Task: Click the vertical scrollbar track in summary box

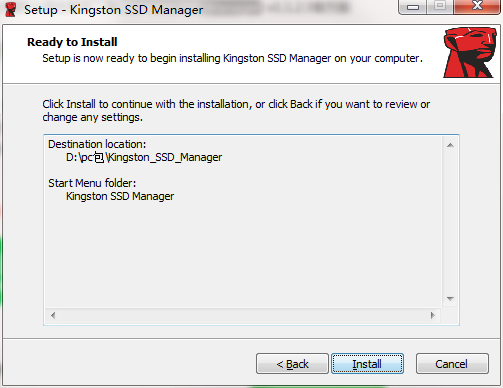Action: (450, 222)
